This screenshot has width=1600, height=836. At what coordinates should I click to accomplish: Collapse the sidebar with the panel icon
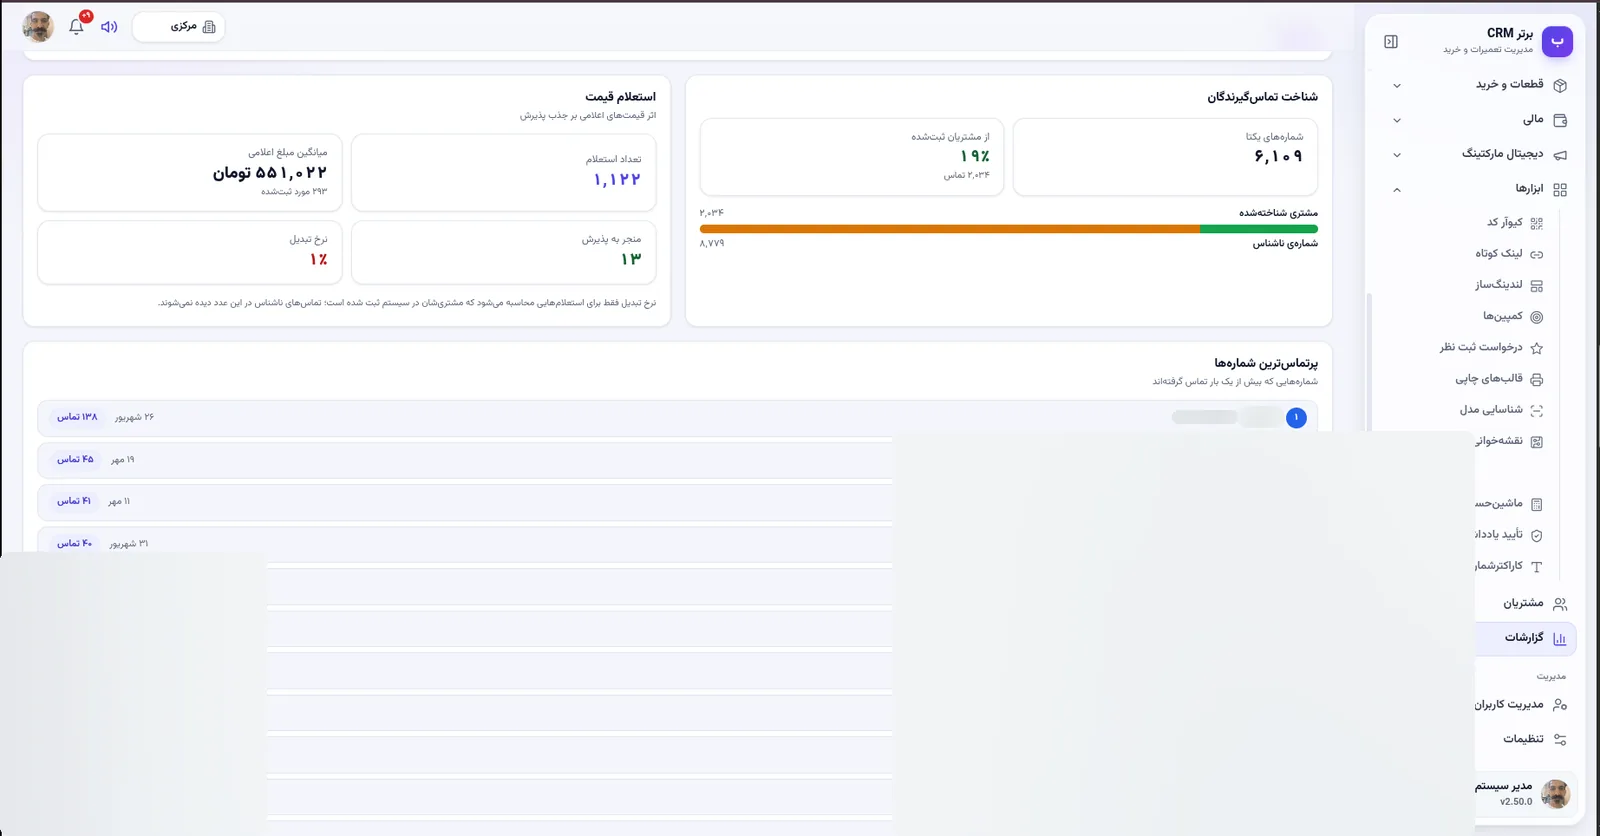(1391, 42)
